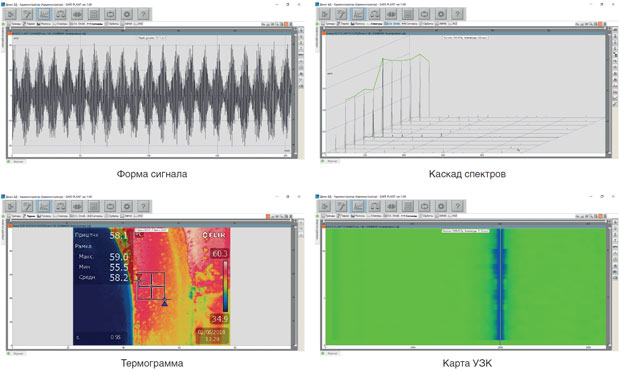Viewport: 620px width, 372px height.
Task: Click the status label below the Термограмма chart
Action: 19,353
